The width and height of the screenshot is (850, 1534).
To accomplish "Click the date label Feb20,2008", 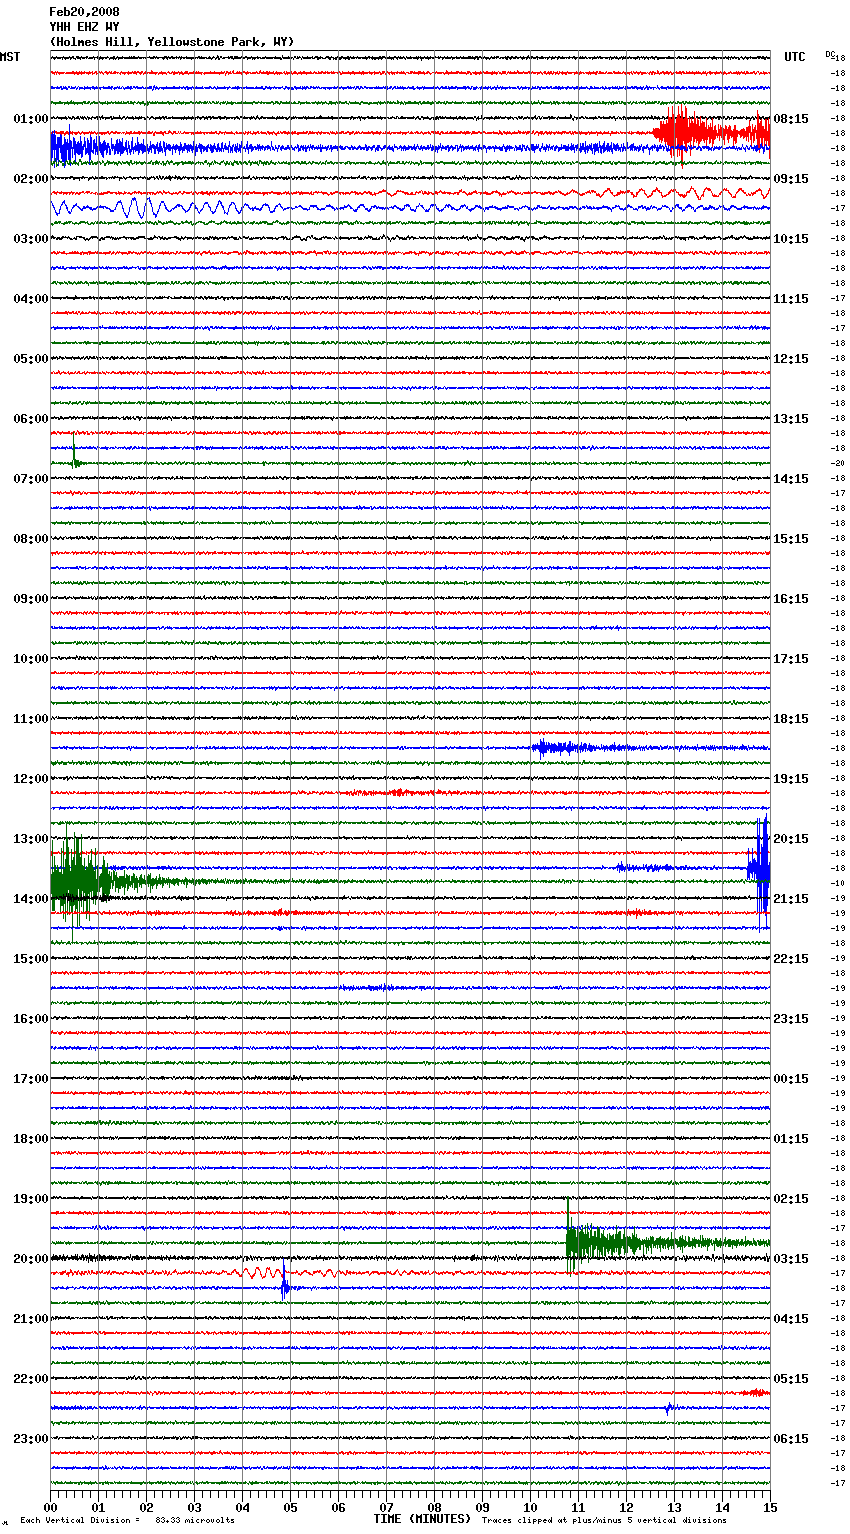I will point(84,12).
